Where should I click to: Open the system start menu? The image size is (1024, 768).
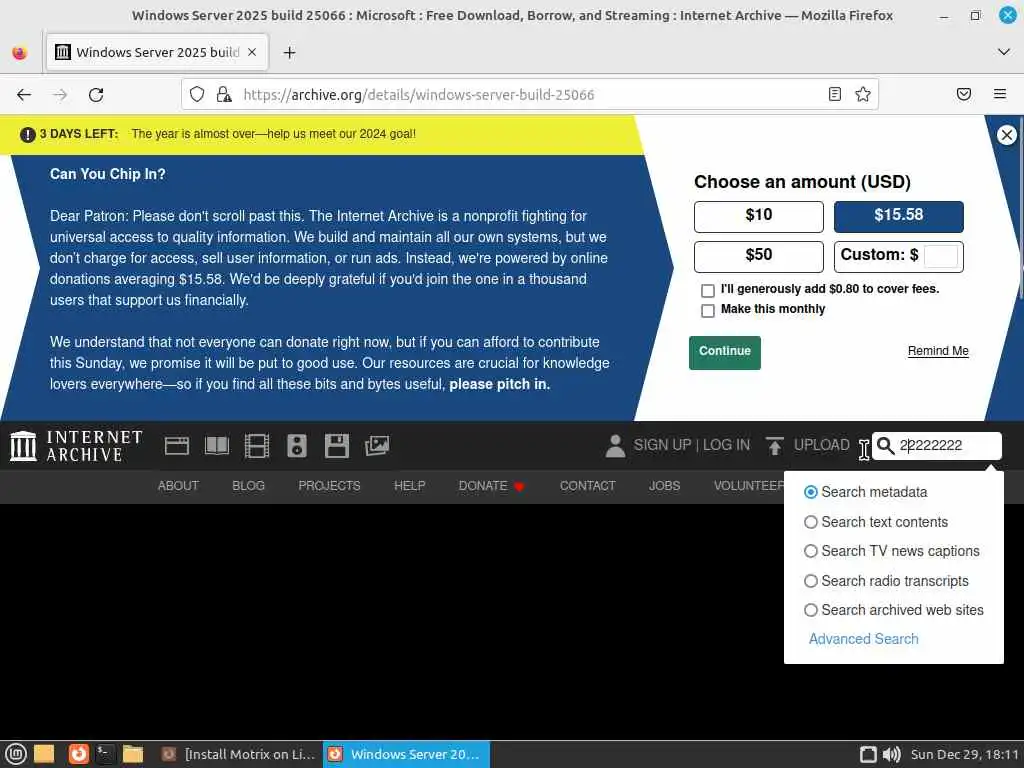(15, 754)
